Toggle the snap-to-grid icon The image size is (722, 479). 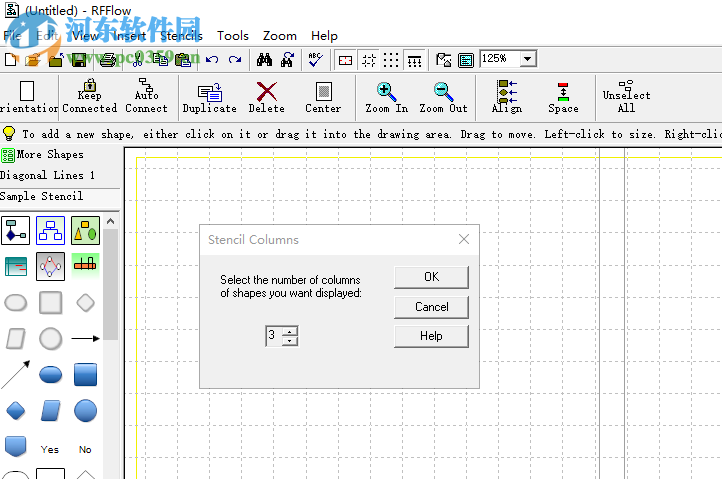coord(368,60)
